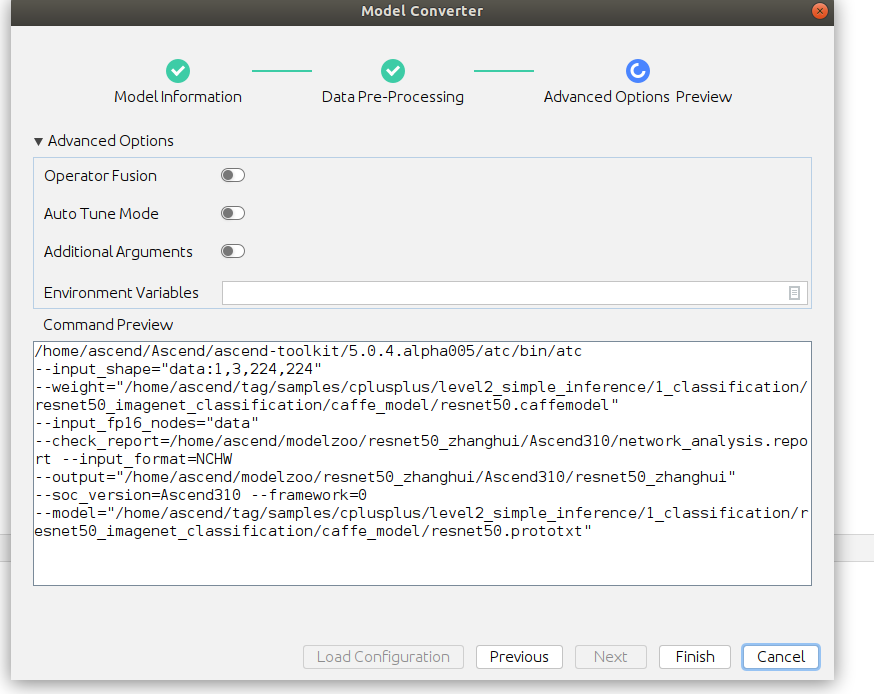Open the Environment Variables list editor icon
874x694 pixels.
(795, 293)
